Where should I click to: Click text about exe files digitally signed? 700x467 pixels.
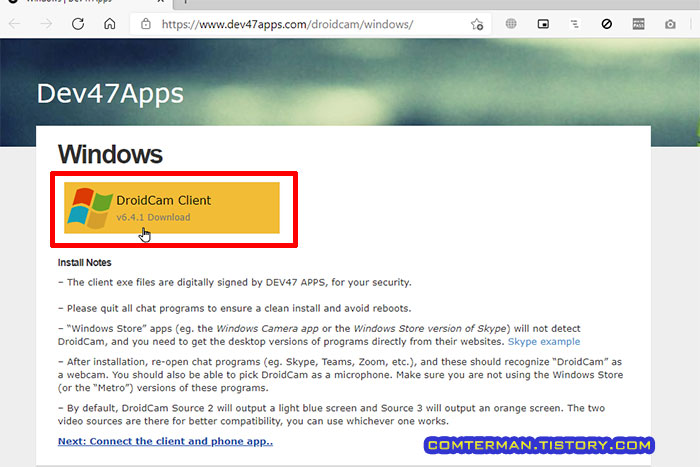(235, 283)
